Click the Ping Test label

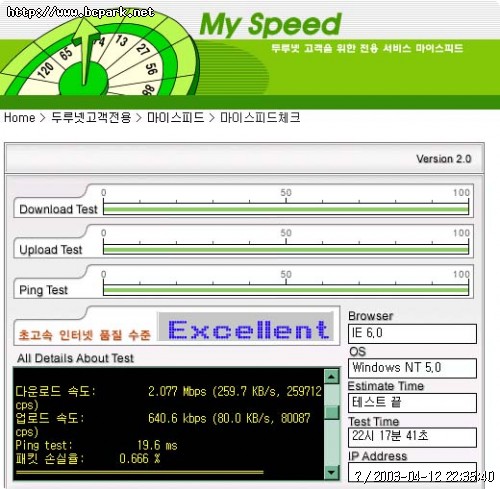coord(43,290)
